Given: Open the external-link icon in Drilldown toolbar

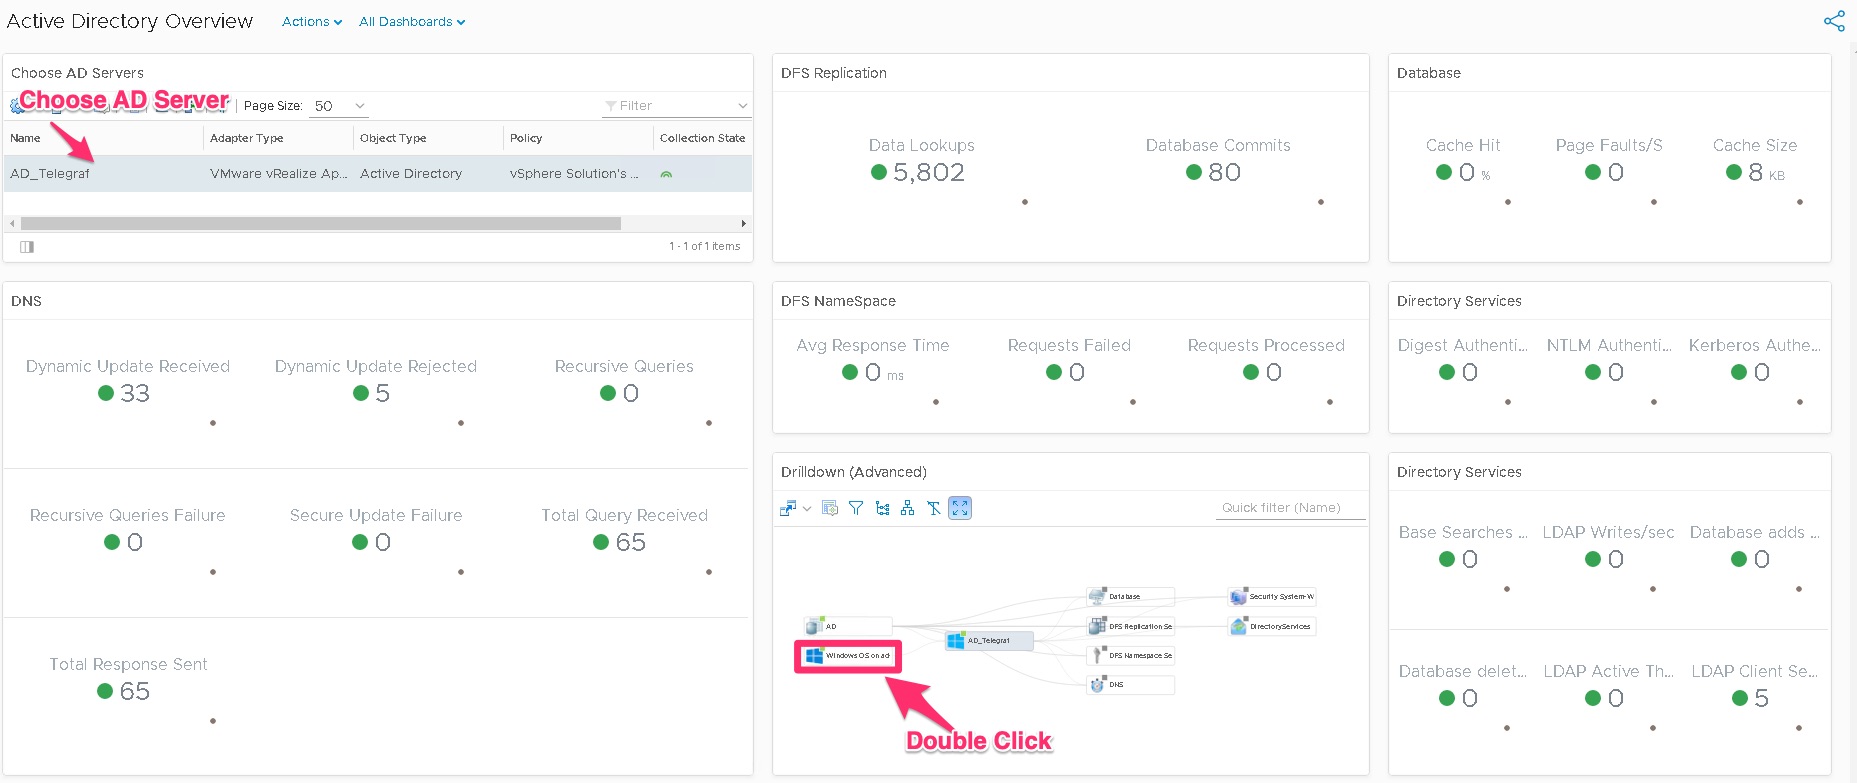Looking at the screenshot, I should click(x=788, y=508).
